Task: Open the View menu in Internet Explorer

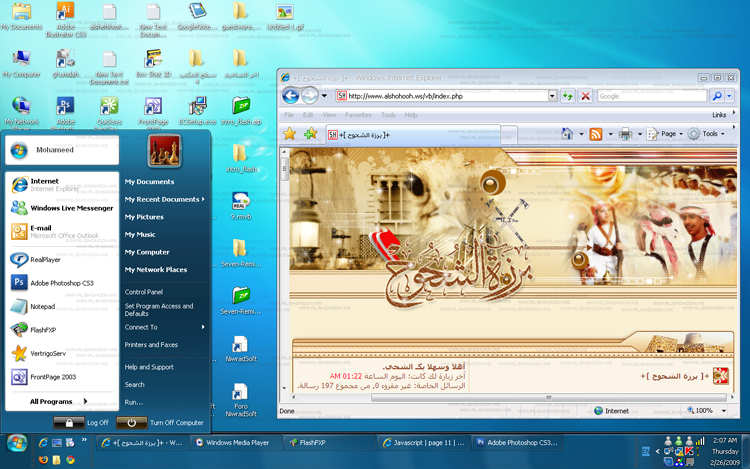Action: [x=329, y=115]
